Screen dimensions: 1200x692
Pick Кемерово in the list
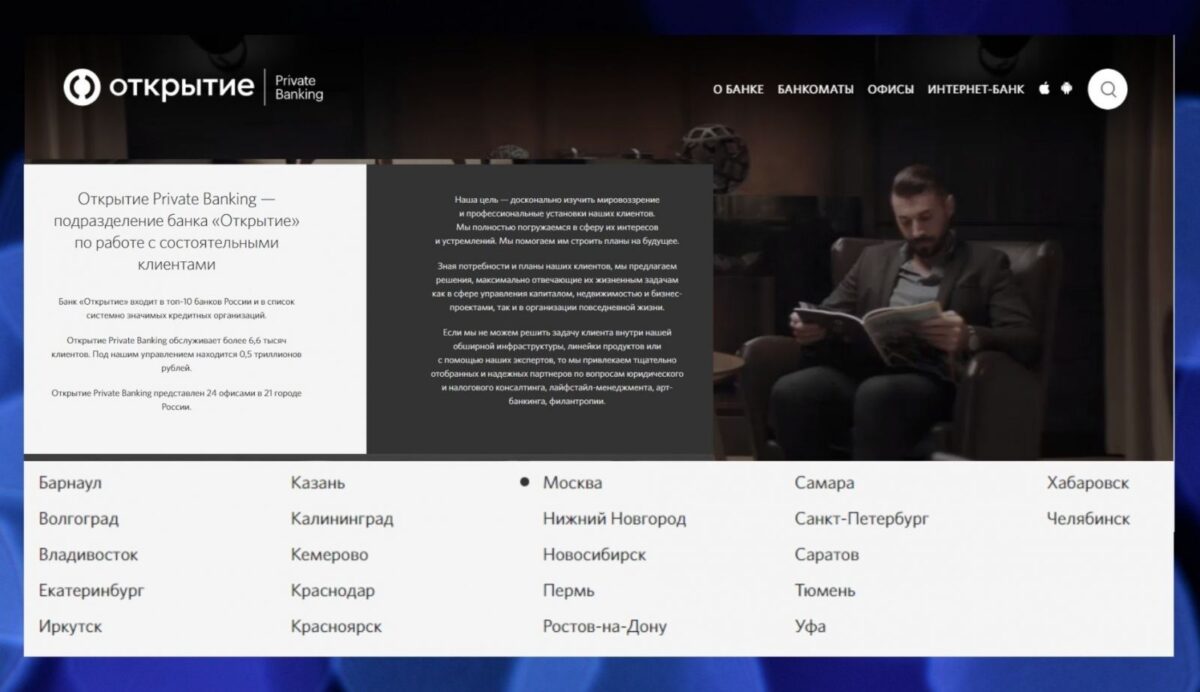point(329,555)
